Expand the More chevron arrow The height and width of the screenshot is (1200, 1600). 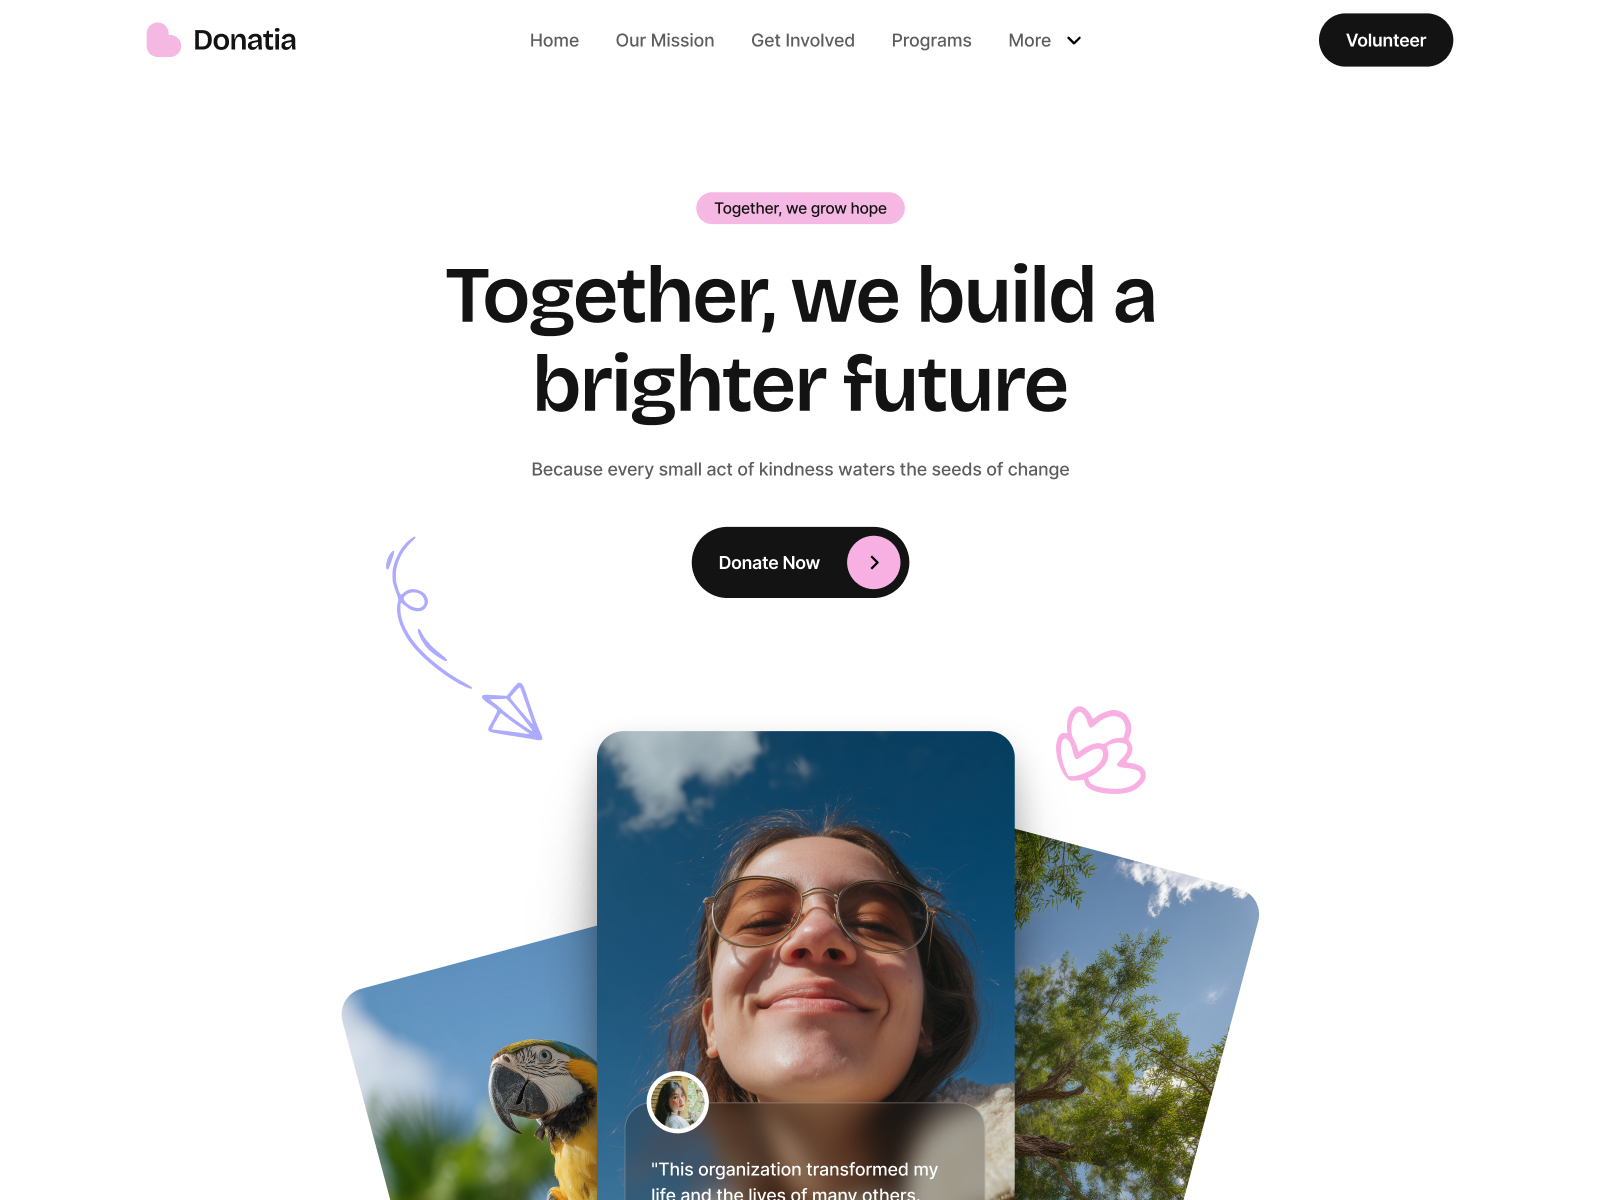pos(1074,40)
